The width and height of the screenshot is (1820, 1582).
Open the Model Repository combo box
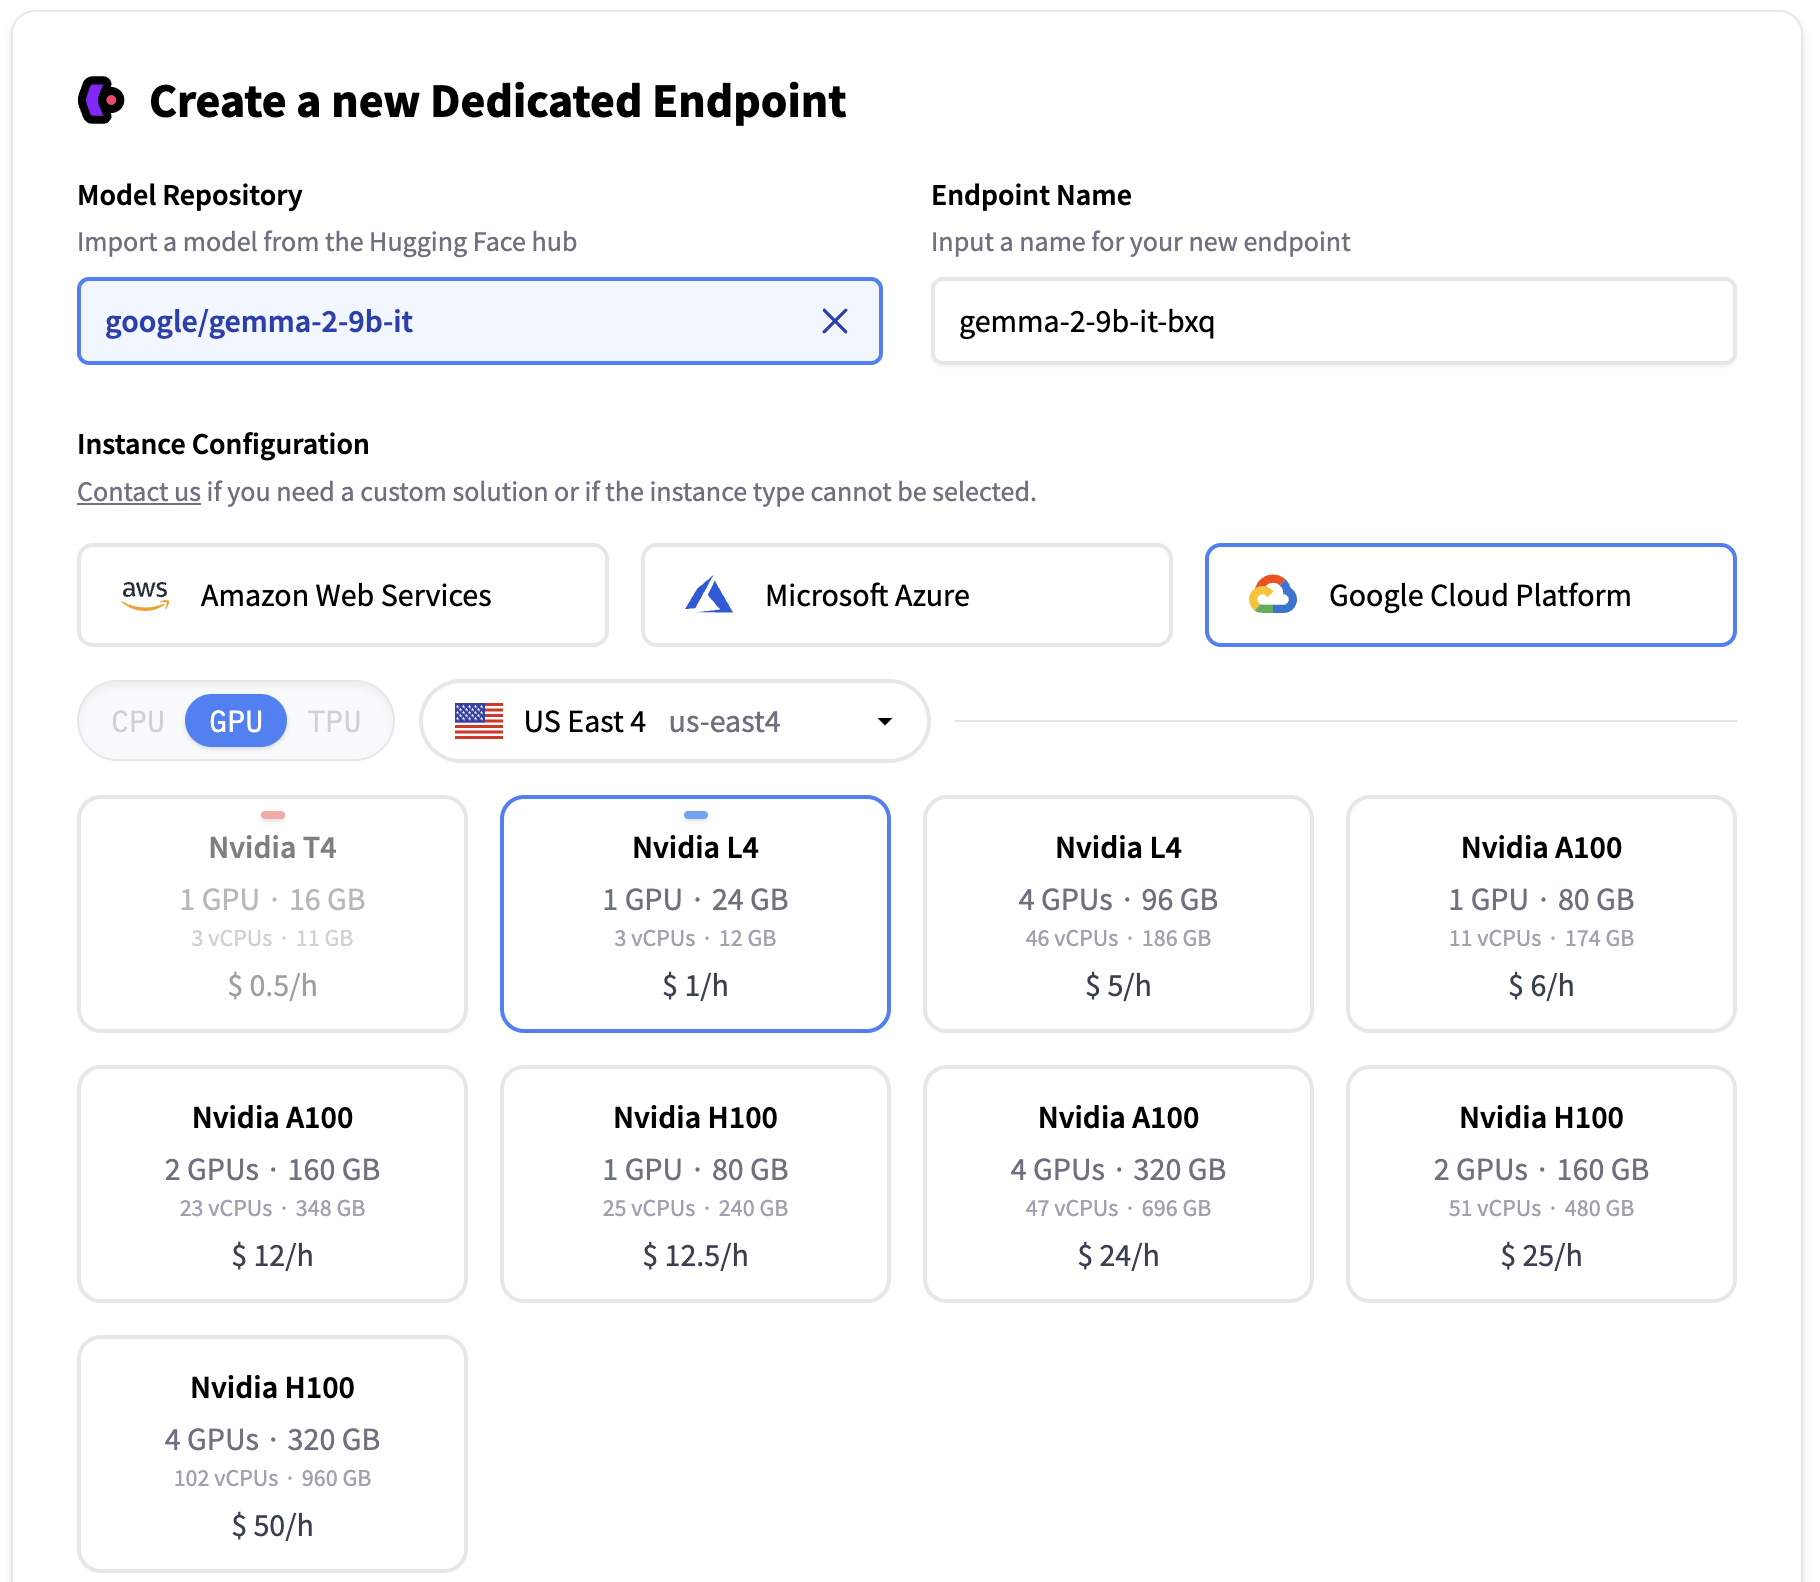coord(450,321)
